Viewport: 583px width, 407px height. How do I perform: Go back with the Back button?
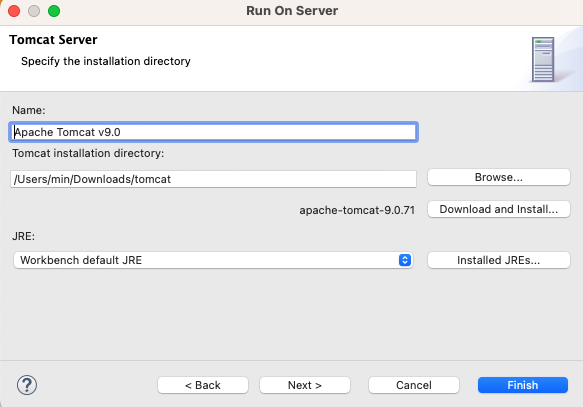pos(203,385)
